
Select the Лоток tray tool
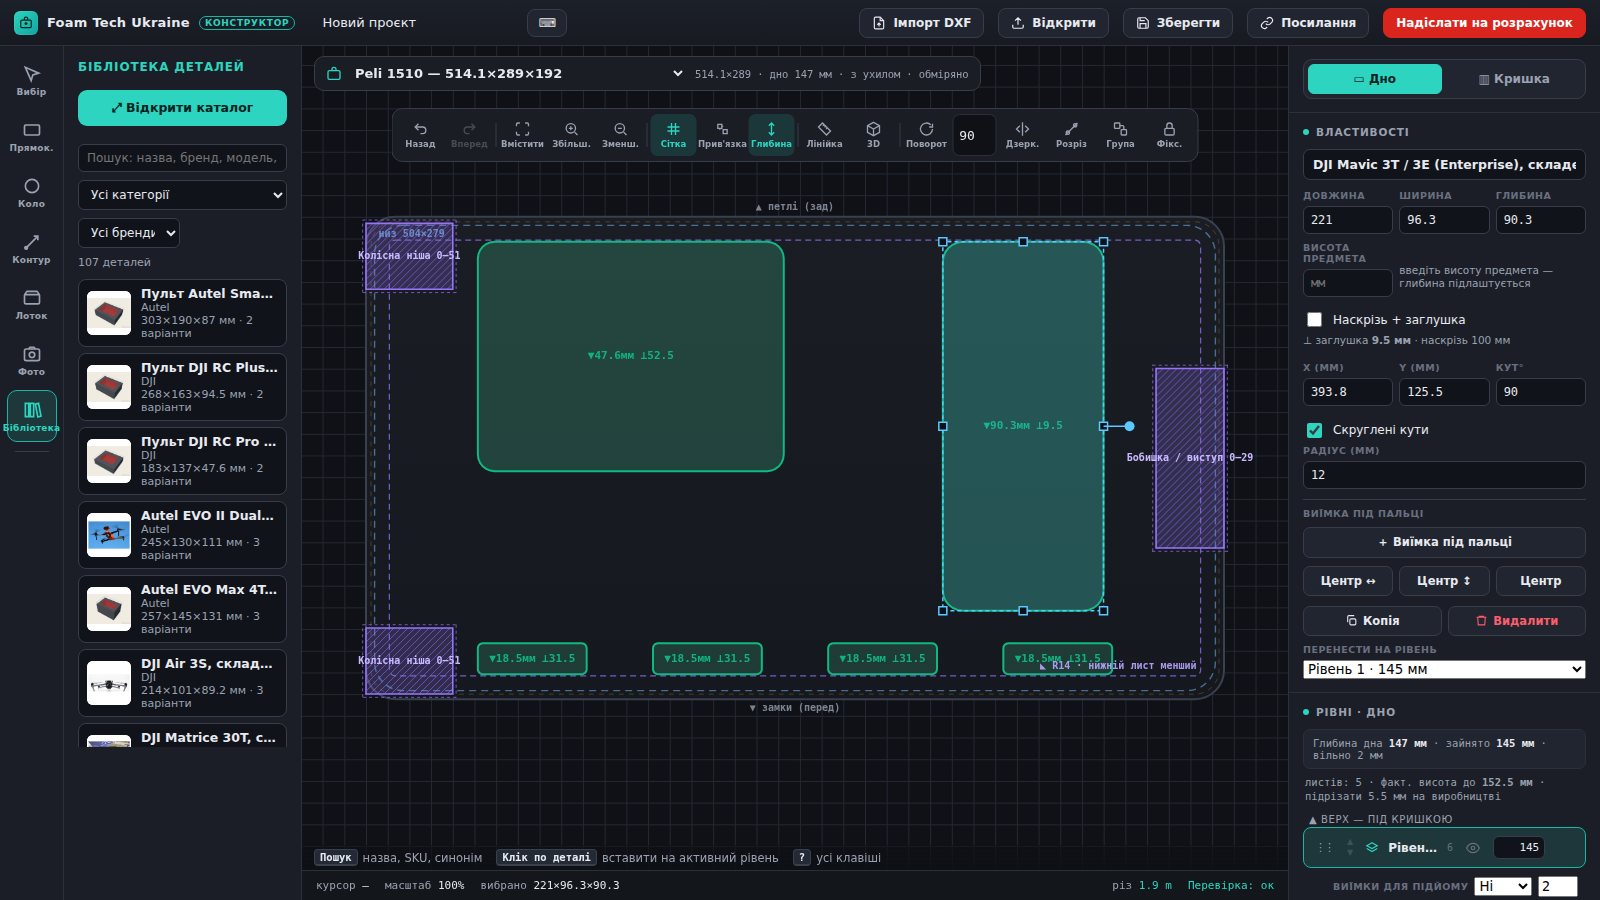pos(31,304)
